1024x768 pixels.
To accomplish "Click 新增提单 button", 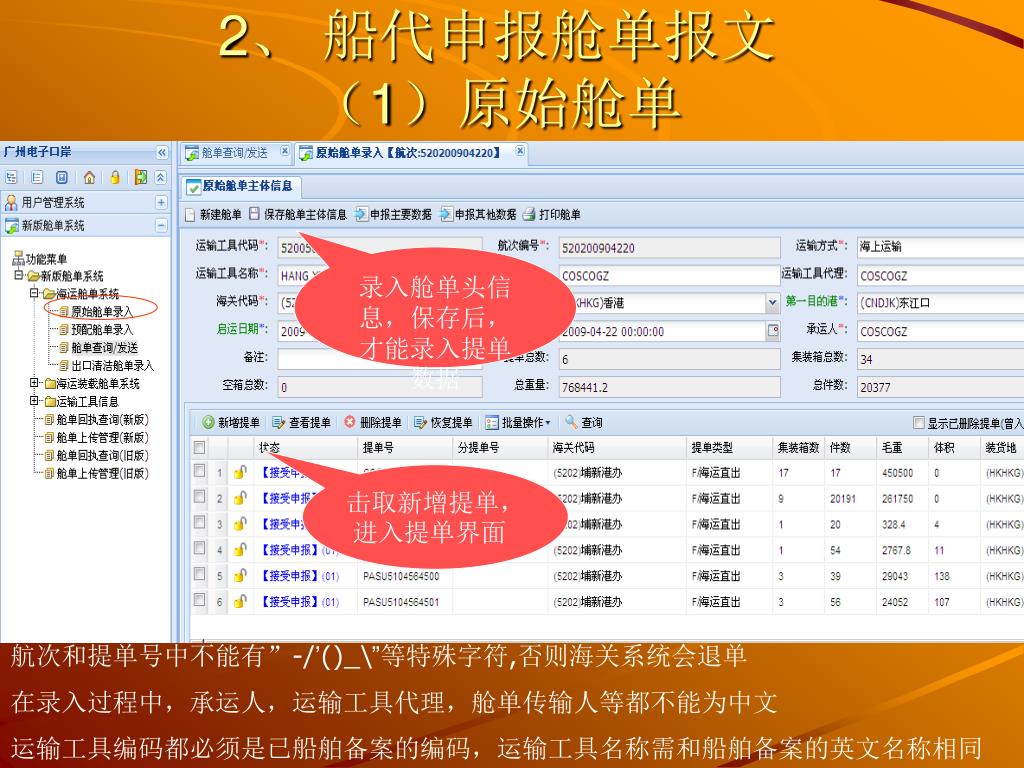I will 231,423.
